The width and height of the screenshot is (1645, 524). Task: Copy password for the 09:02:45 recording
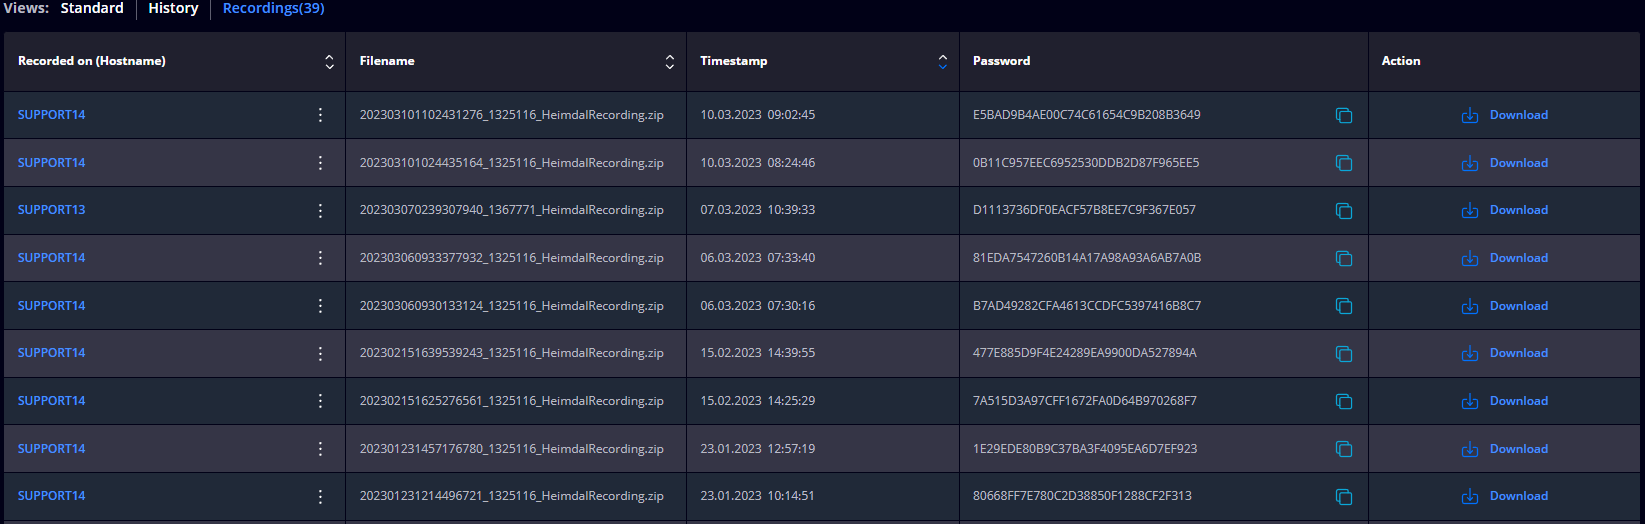pos(1344,115)
